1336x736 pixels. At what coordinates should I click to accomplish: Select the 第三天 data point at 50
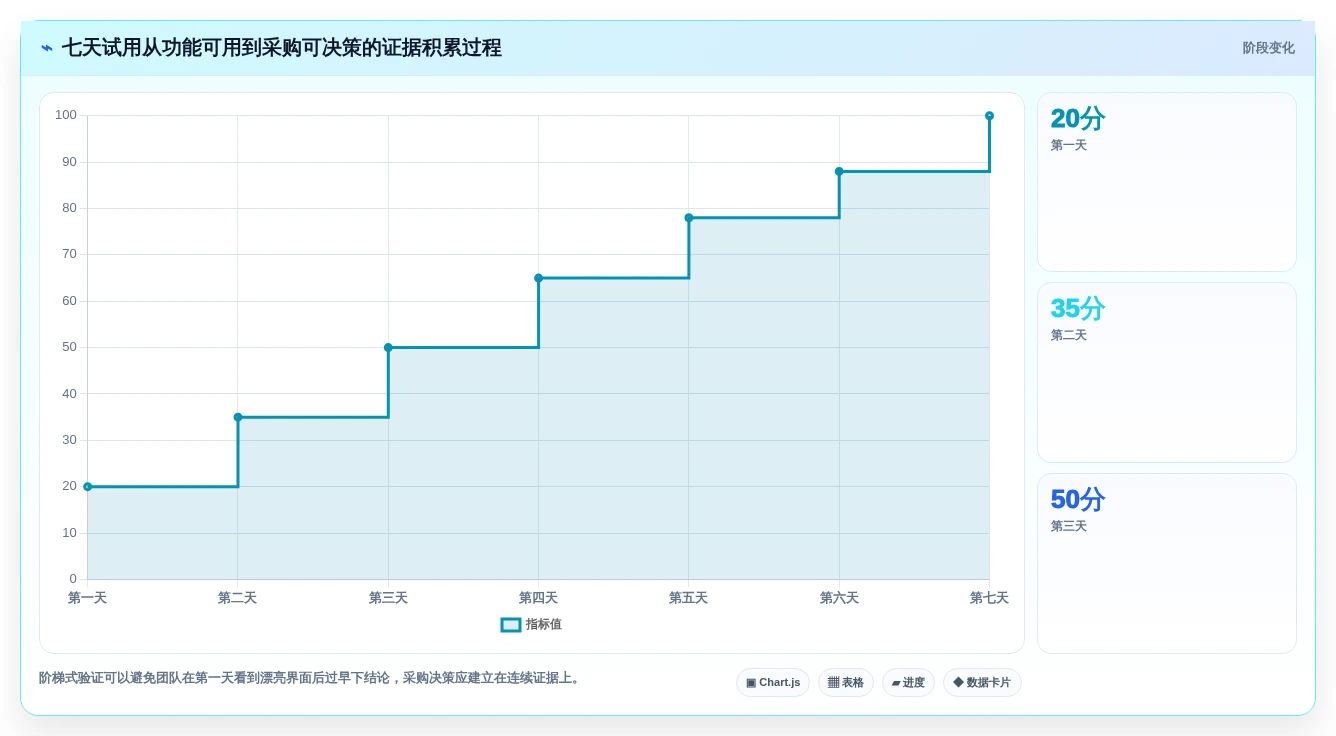coord(388,348)
